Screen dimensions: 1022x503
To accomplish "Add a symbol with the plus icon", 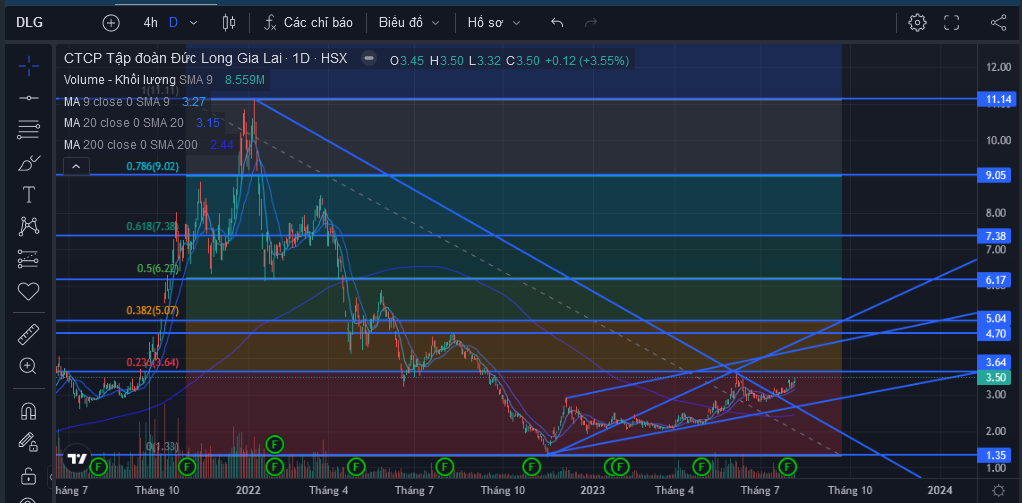I will coord(111,23).
